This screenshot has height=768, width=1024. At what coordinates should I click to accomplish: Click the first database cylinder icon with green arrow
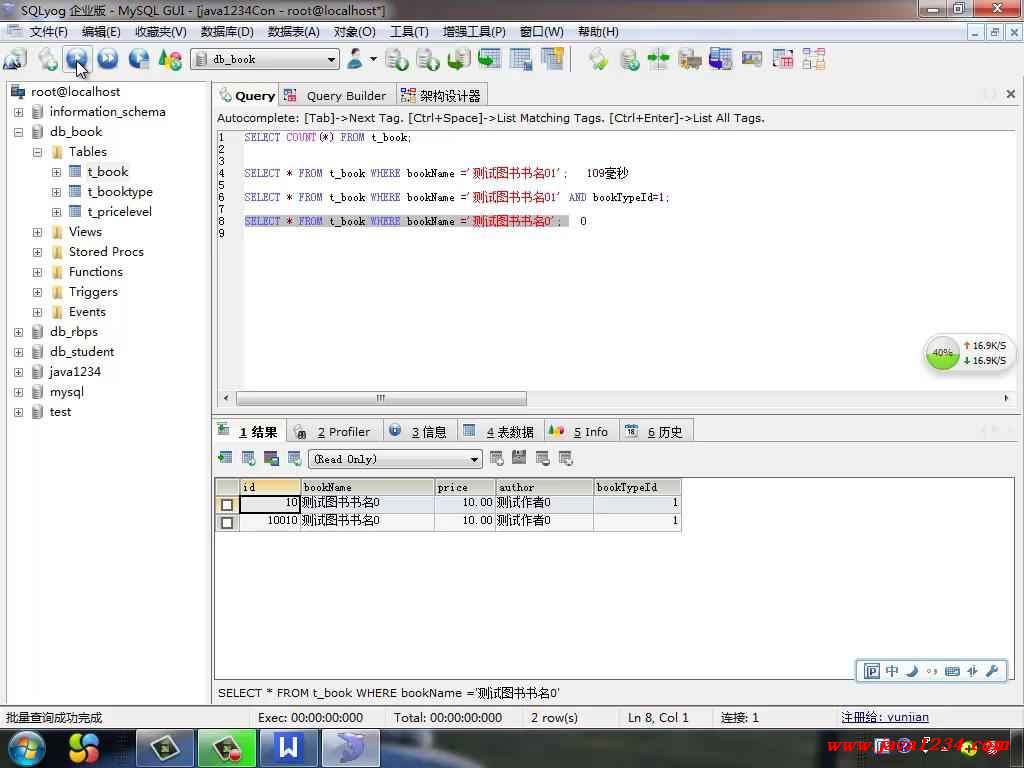[396, 59]
